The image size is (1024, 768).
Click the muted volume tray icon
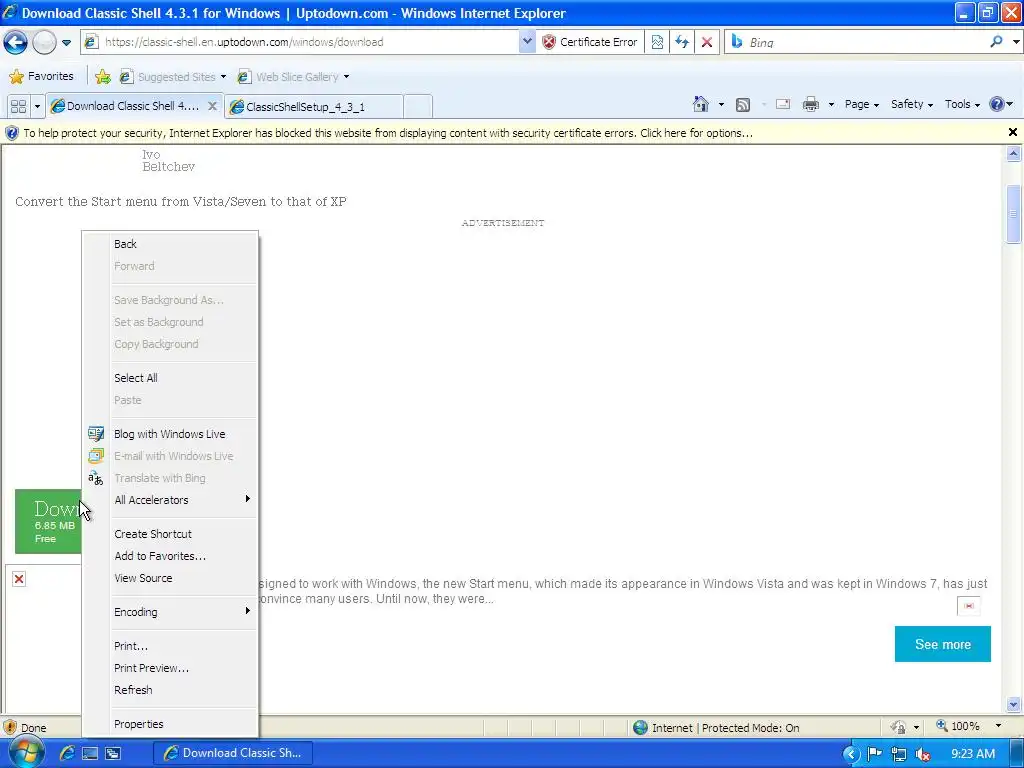coord(923,754)
